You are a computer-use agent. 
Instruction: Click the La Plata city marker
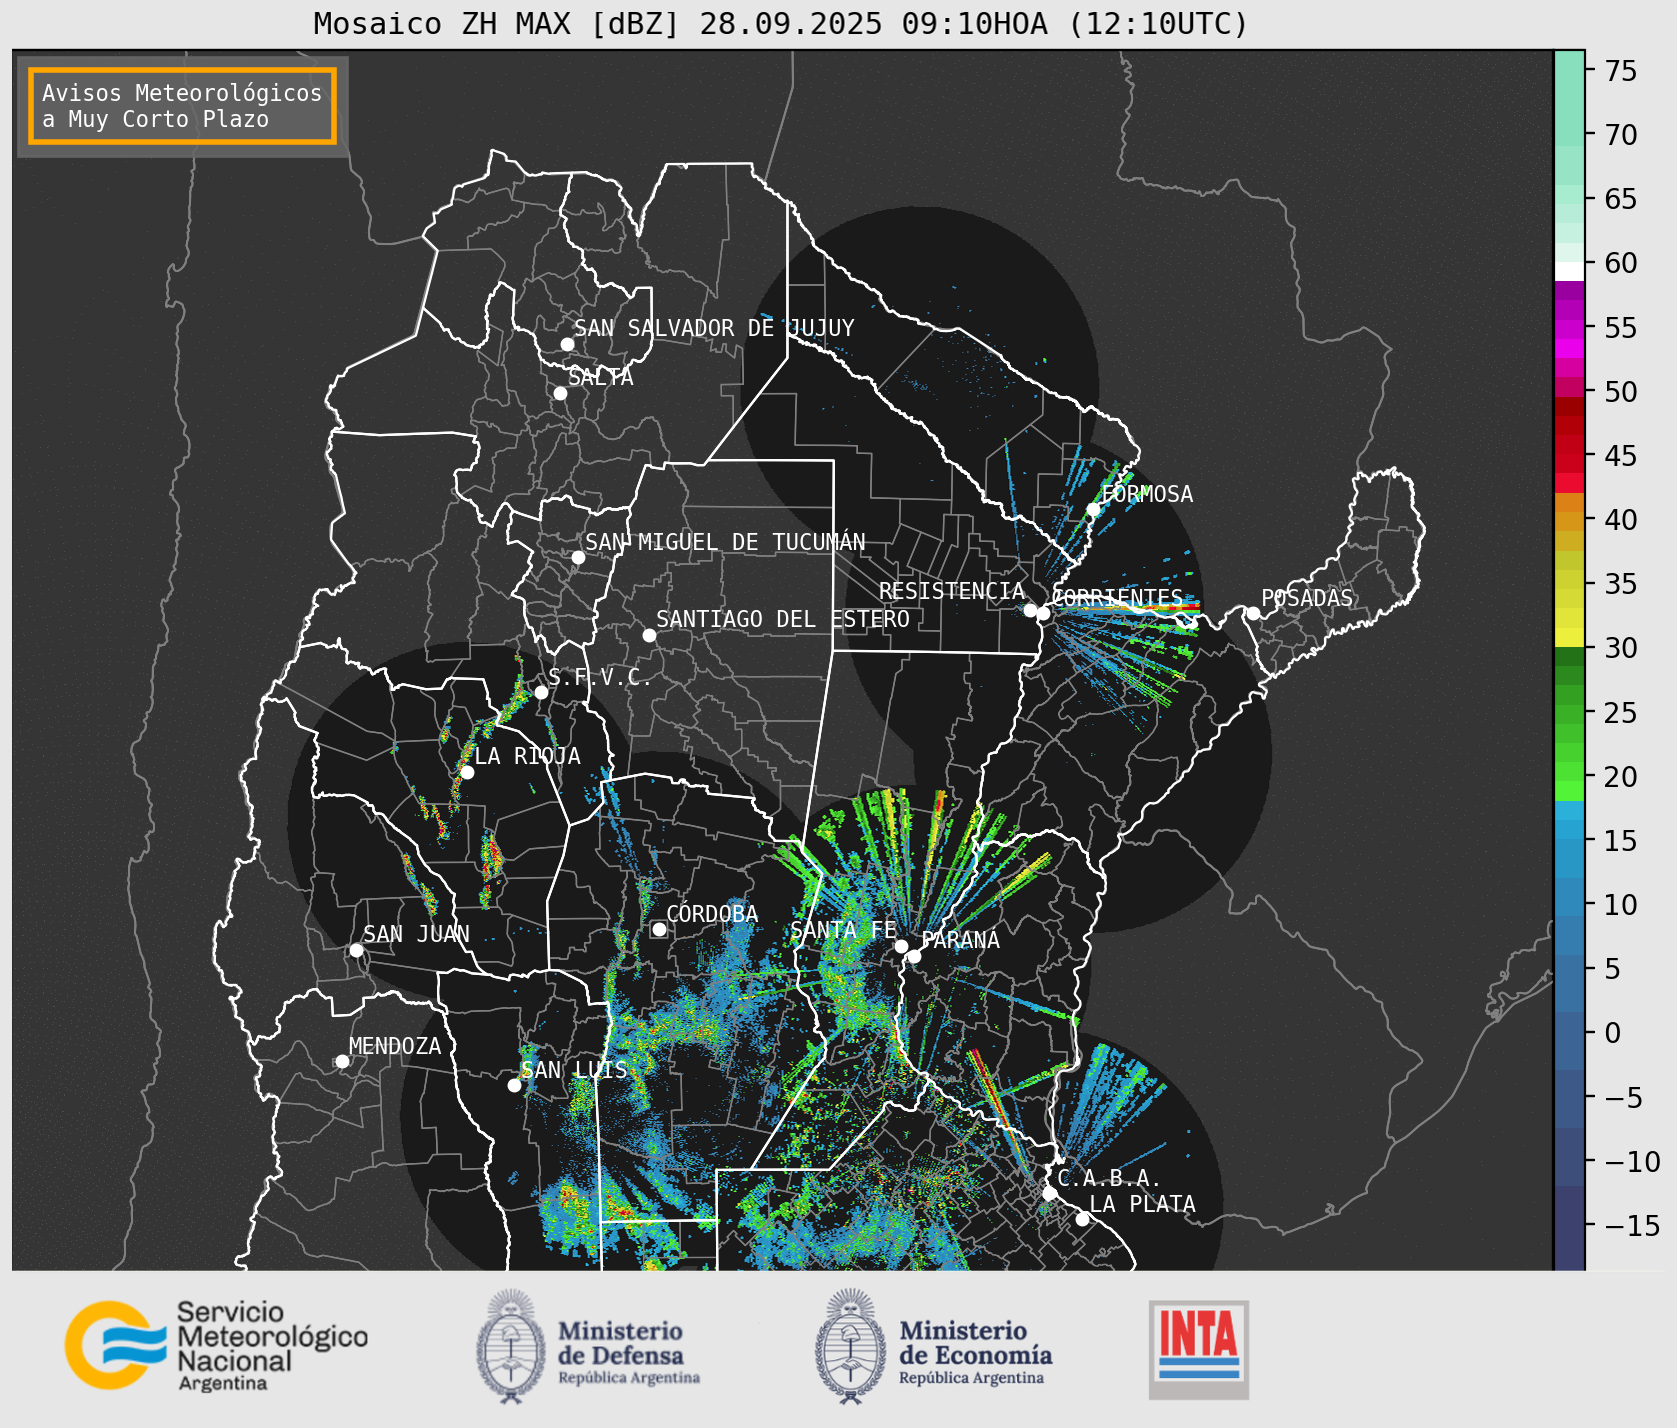(1082, 1218)
